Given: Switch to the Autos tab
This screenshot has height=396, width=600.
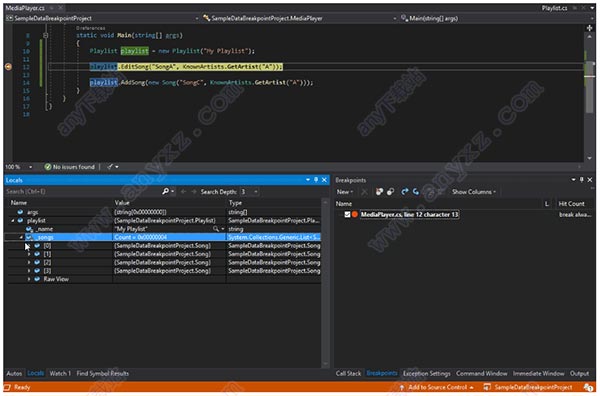Looking at the screenshot, I should pos(15,373).
